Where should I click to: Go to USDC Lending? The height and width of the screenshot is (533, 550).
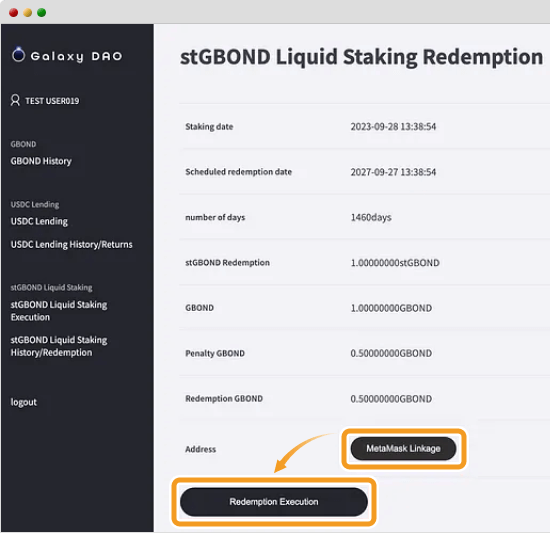39,221
